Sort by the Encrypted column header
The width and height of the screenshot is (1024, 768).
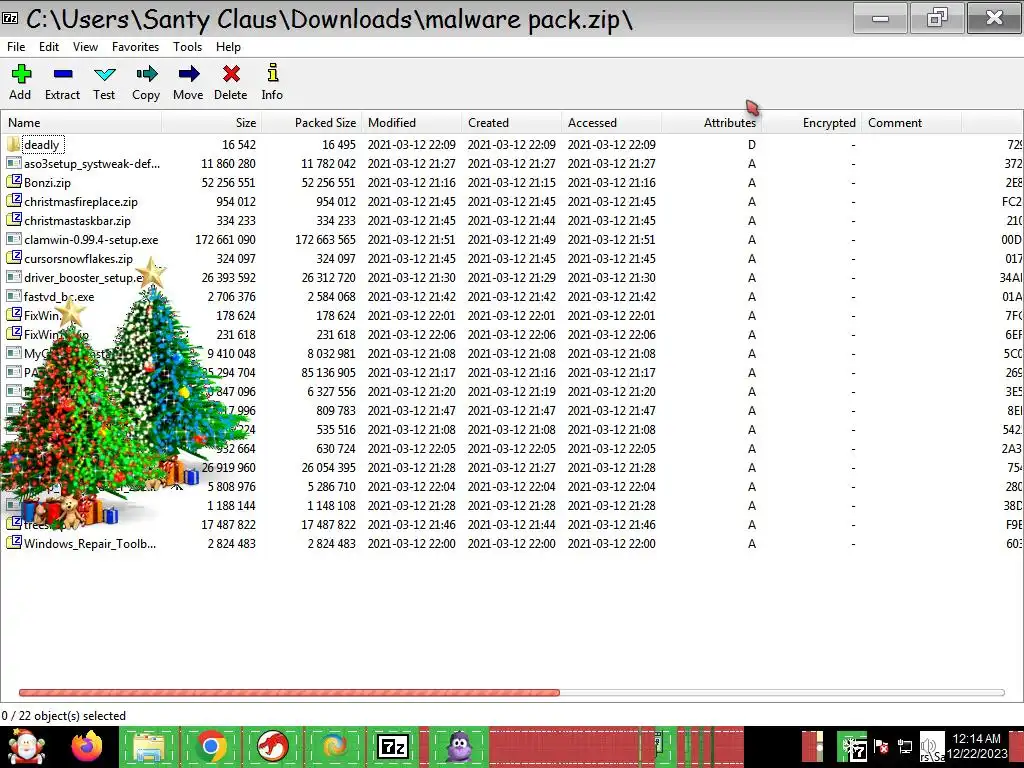(x=811, y=123)
